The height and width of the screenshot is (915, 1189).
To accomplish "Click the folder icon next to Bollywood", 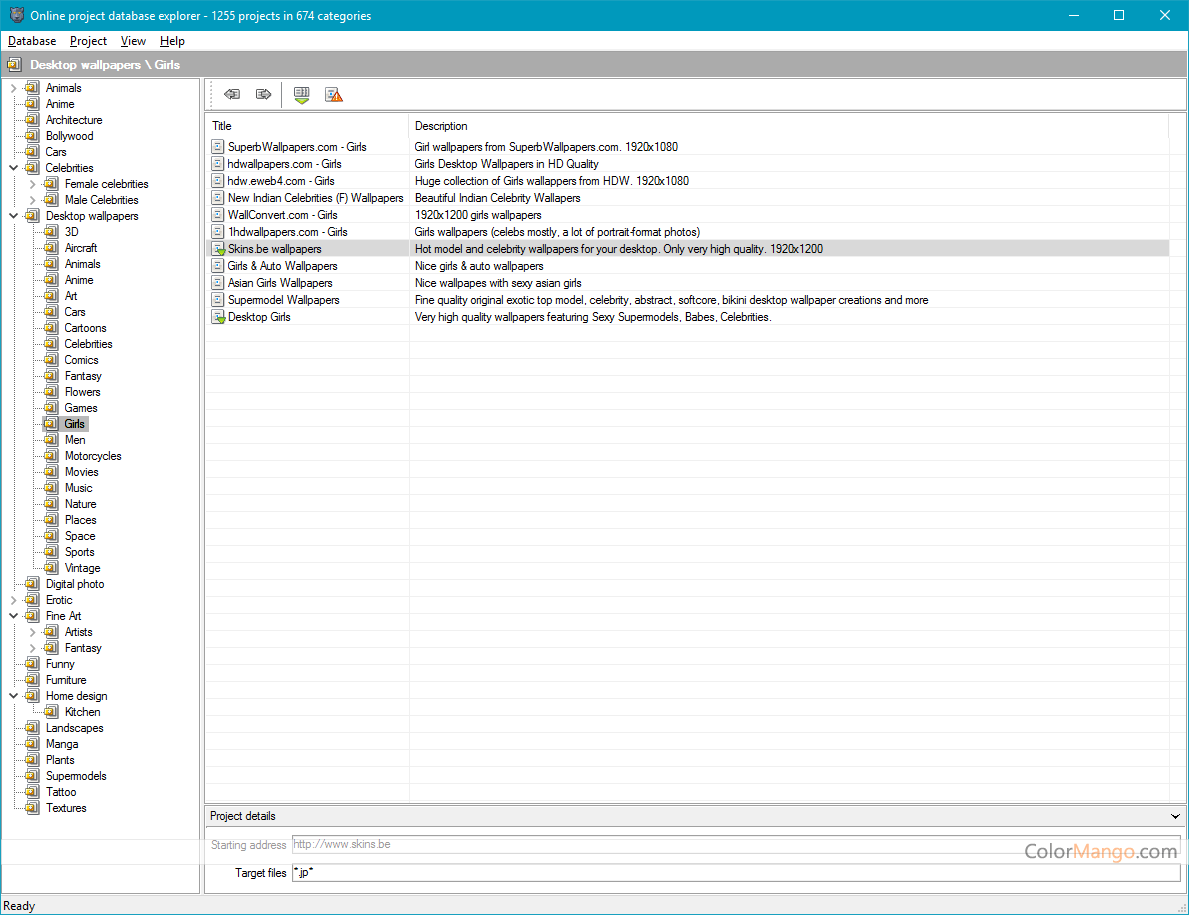I will [x=32, y=136].
